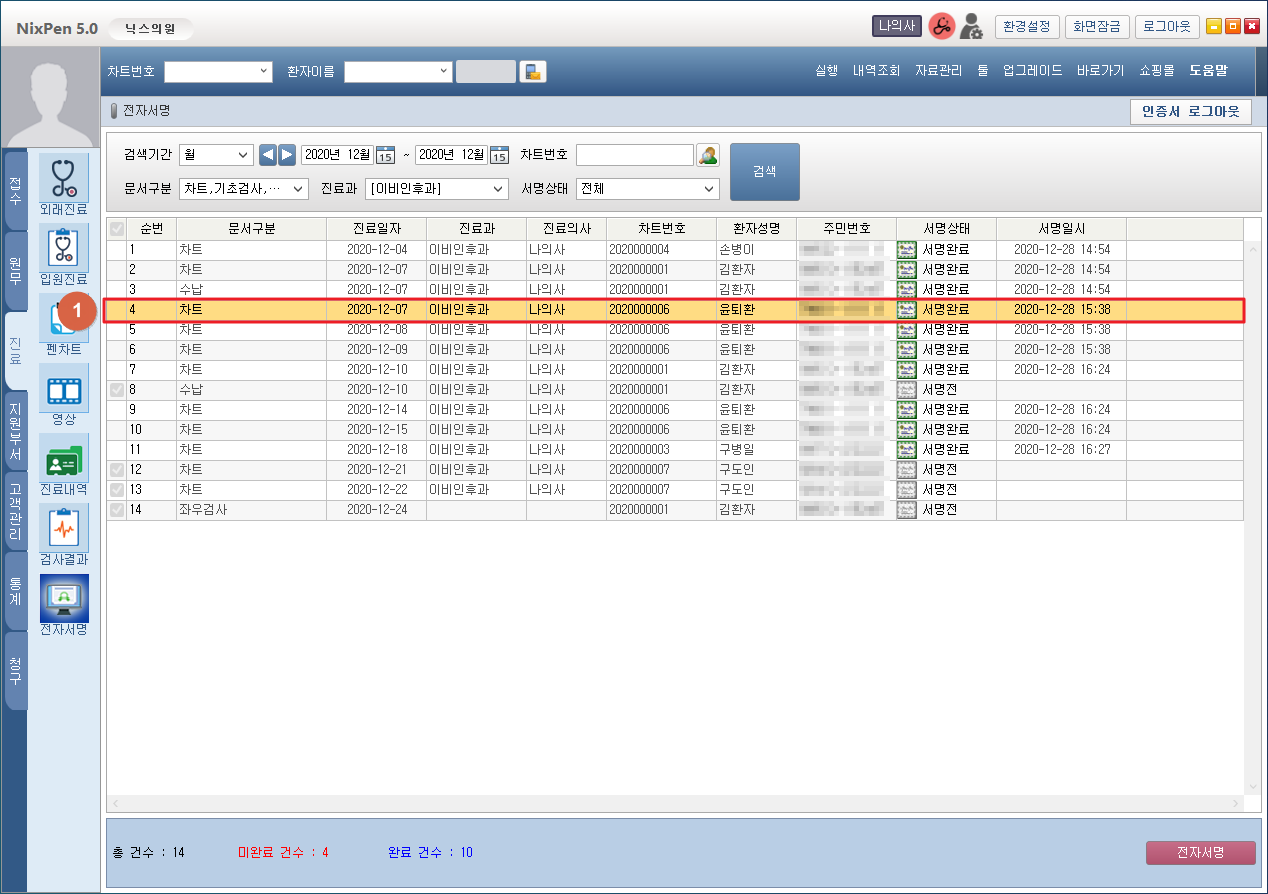Open the start date calendar picker icon

pos(385,155)
